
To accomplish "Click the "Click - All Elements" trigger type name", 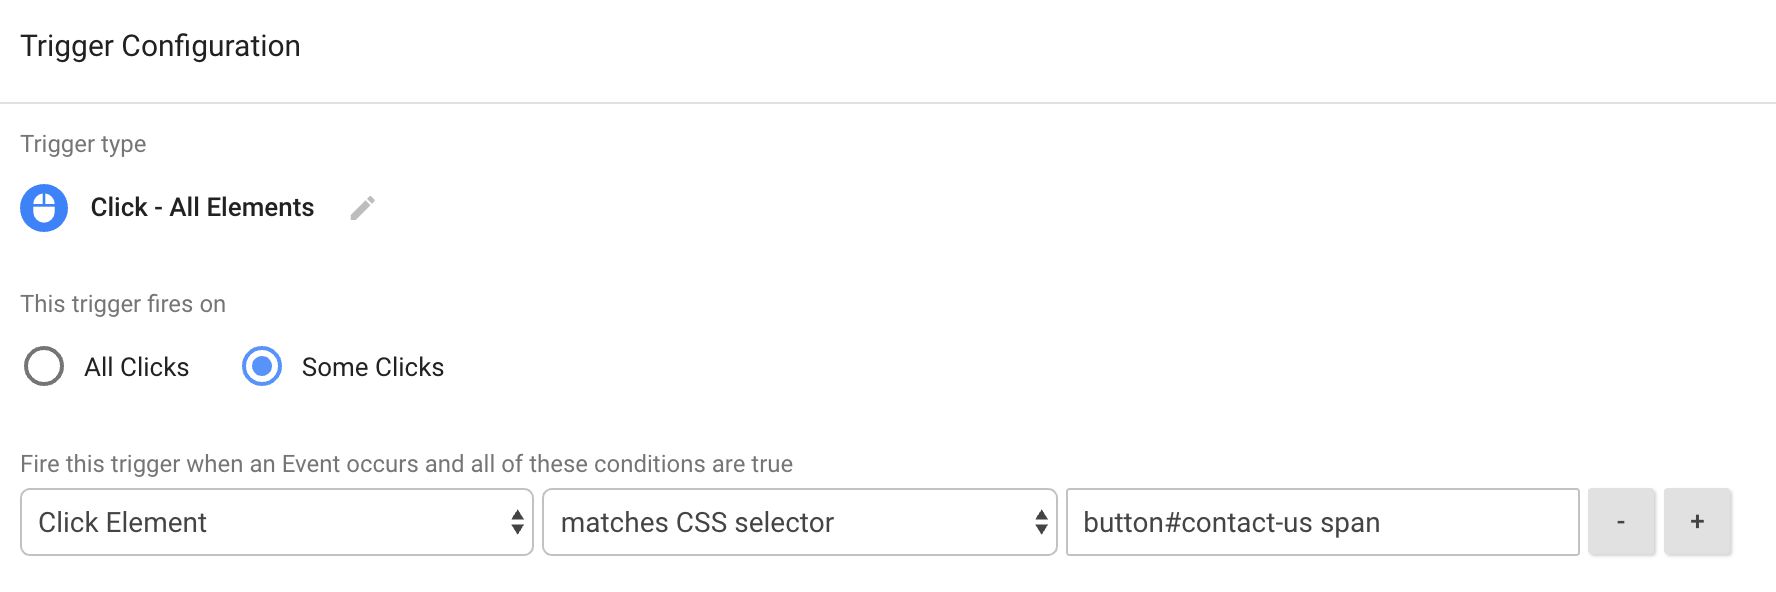I will 202,207.
